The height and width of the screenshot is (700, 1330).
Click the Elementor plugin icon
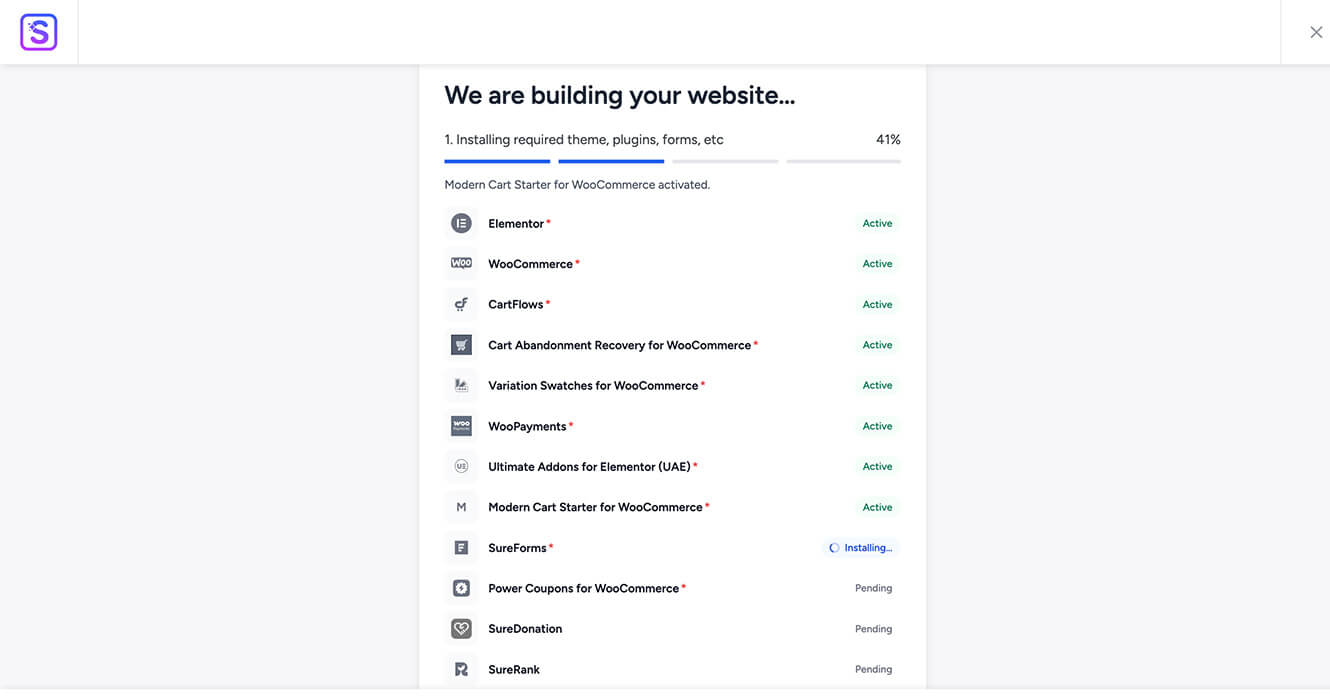[x=461, y=224]
